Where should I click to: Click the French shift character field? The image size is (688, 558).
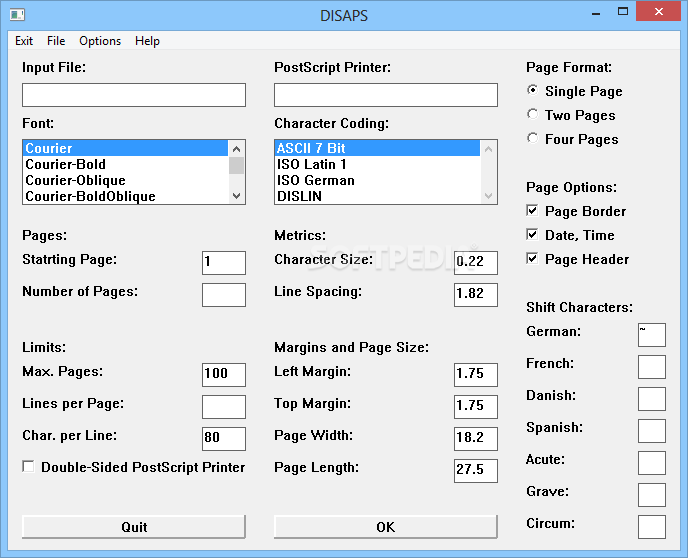(x=652, y=367)
